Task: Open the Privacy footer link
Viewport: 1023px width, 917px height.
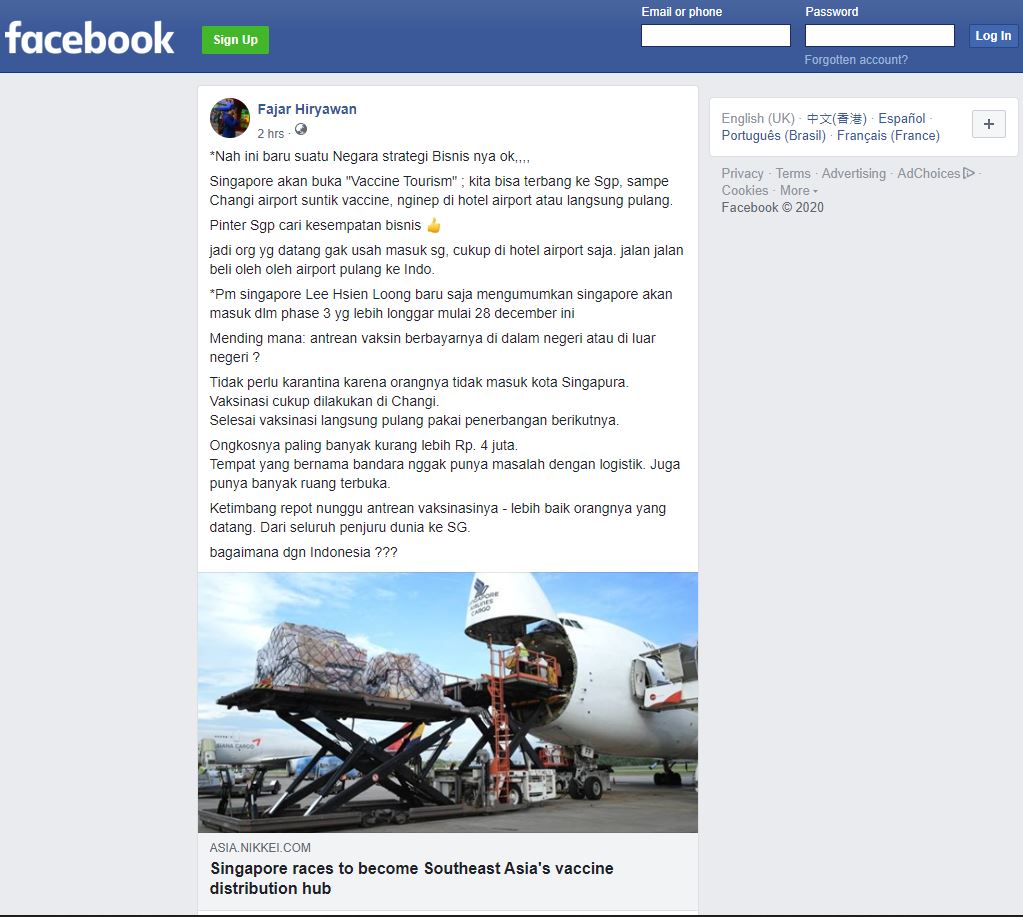Action: 742,173
